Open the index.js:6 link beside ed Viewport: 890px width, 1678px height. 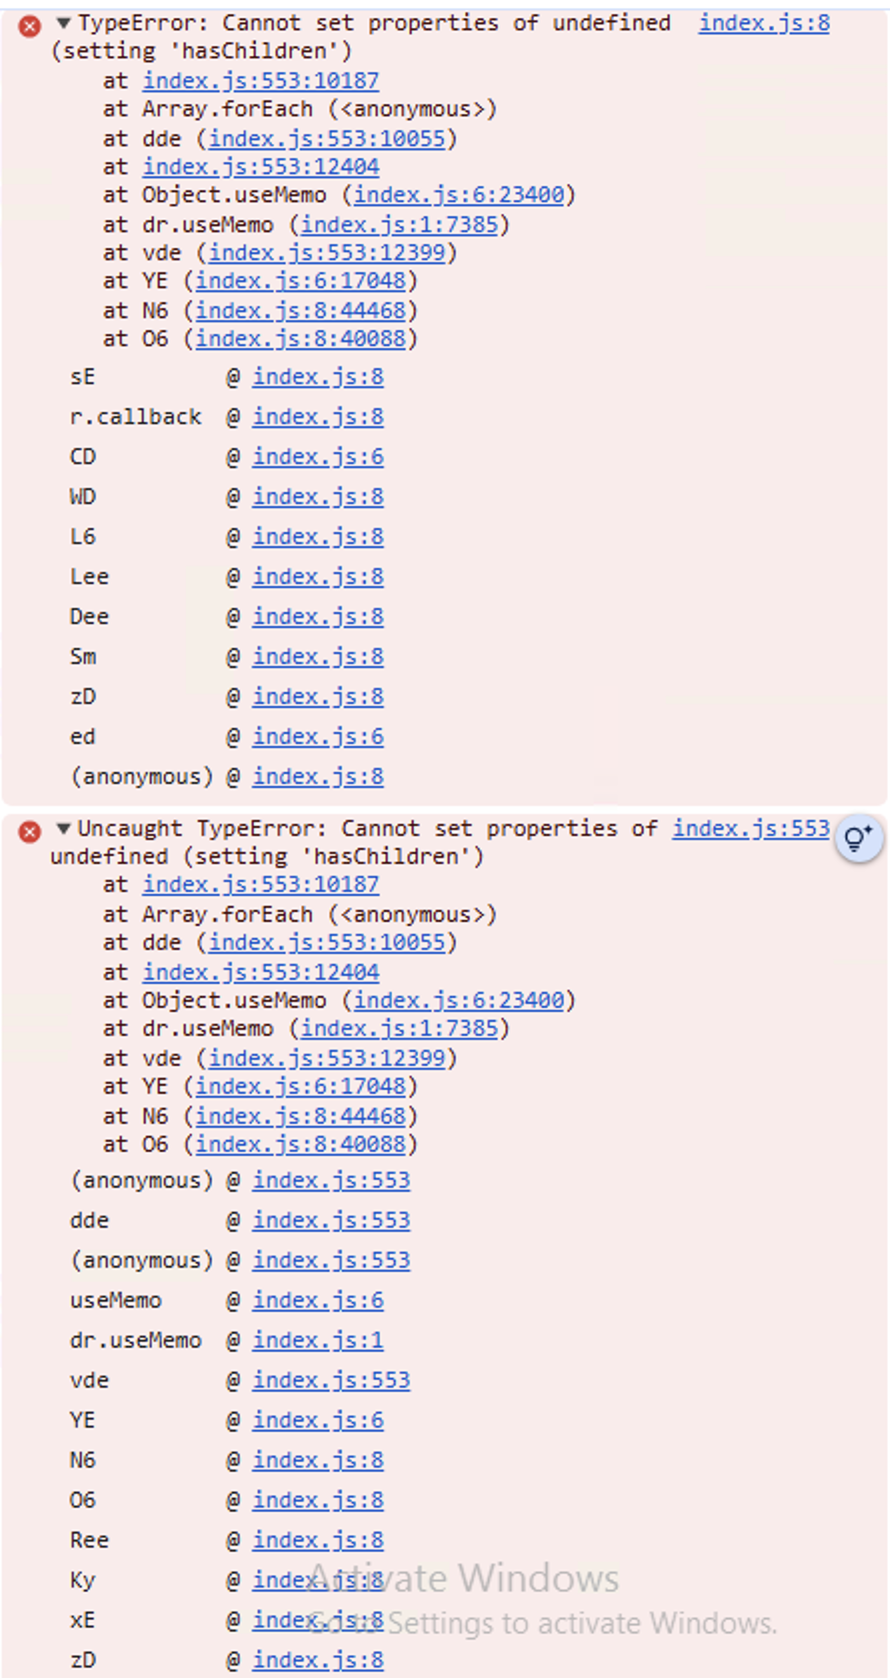pos(318,737)
